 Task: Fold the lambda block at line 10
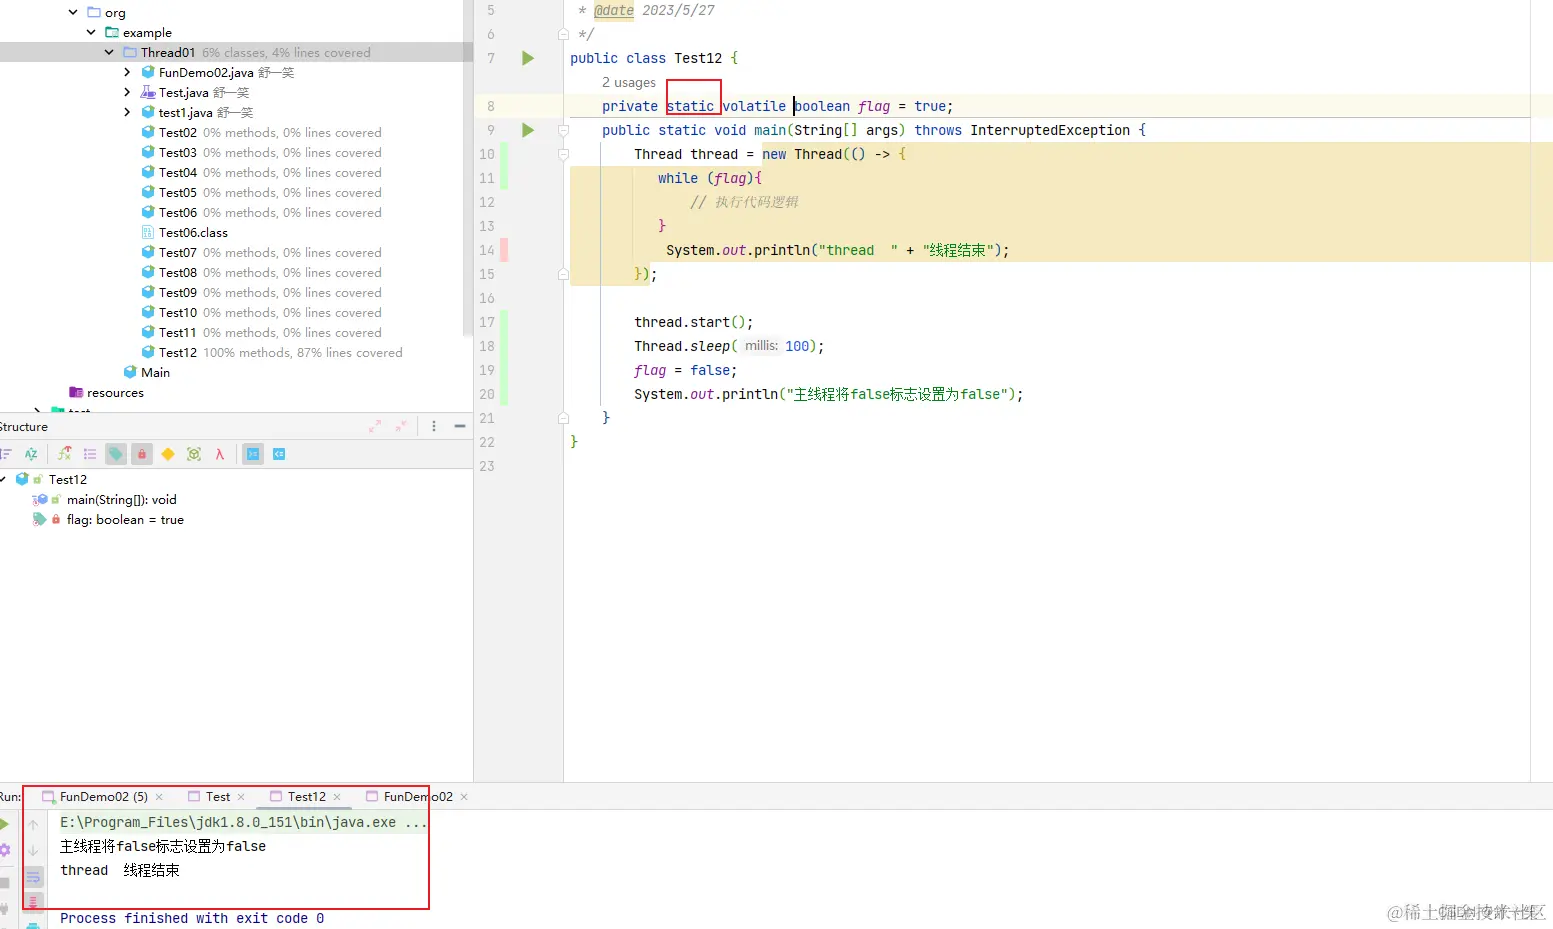[563, 154]
